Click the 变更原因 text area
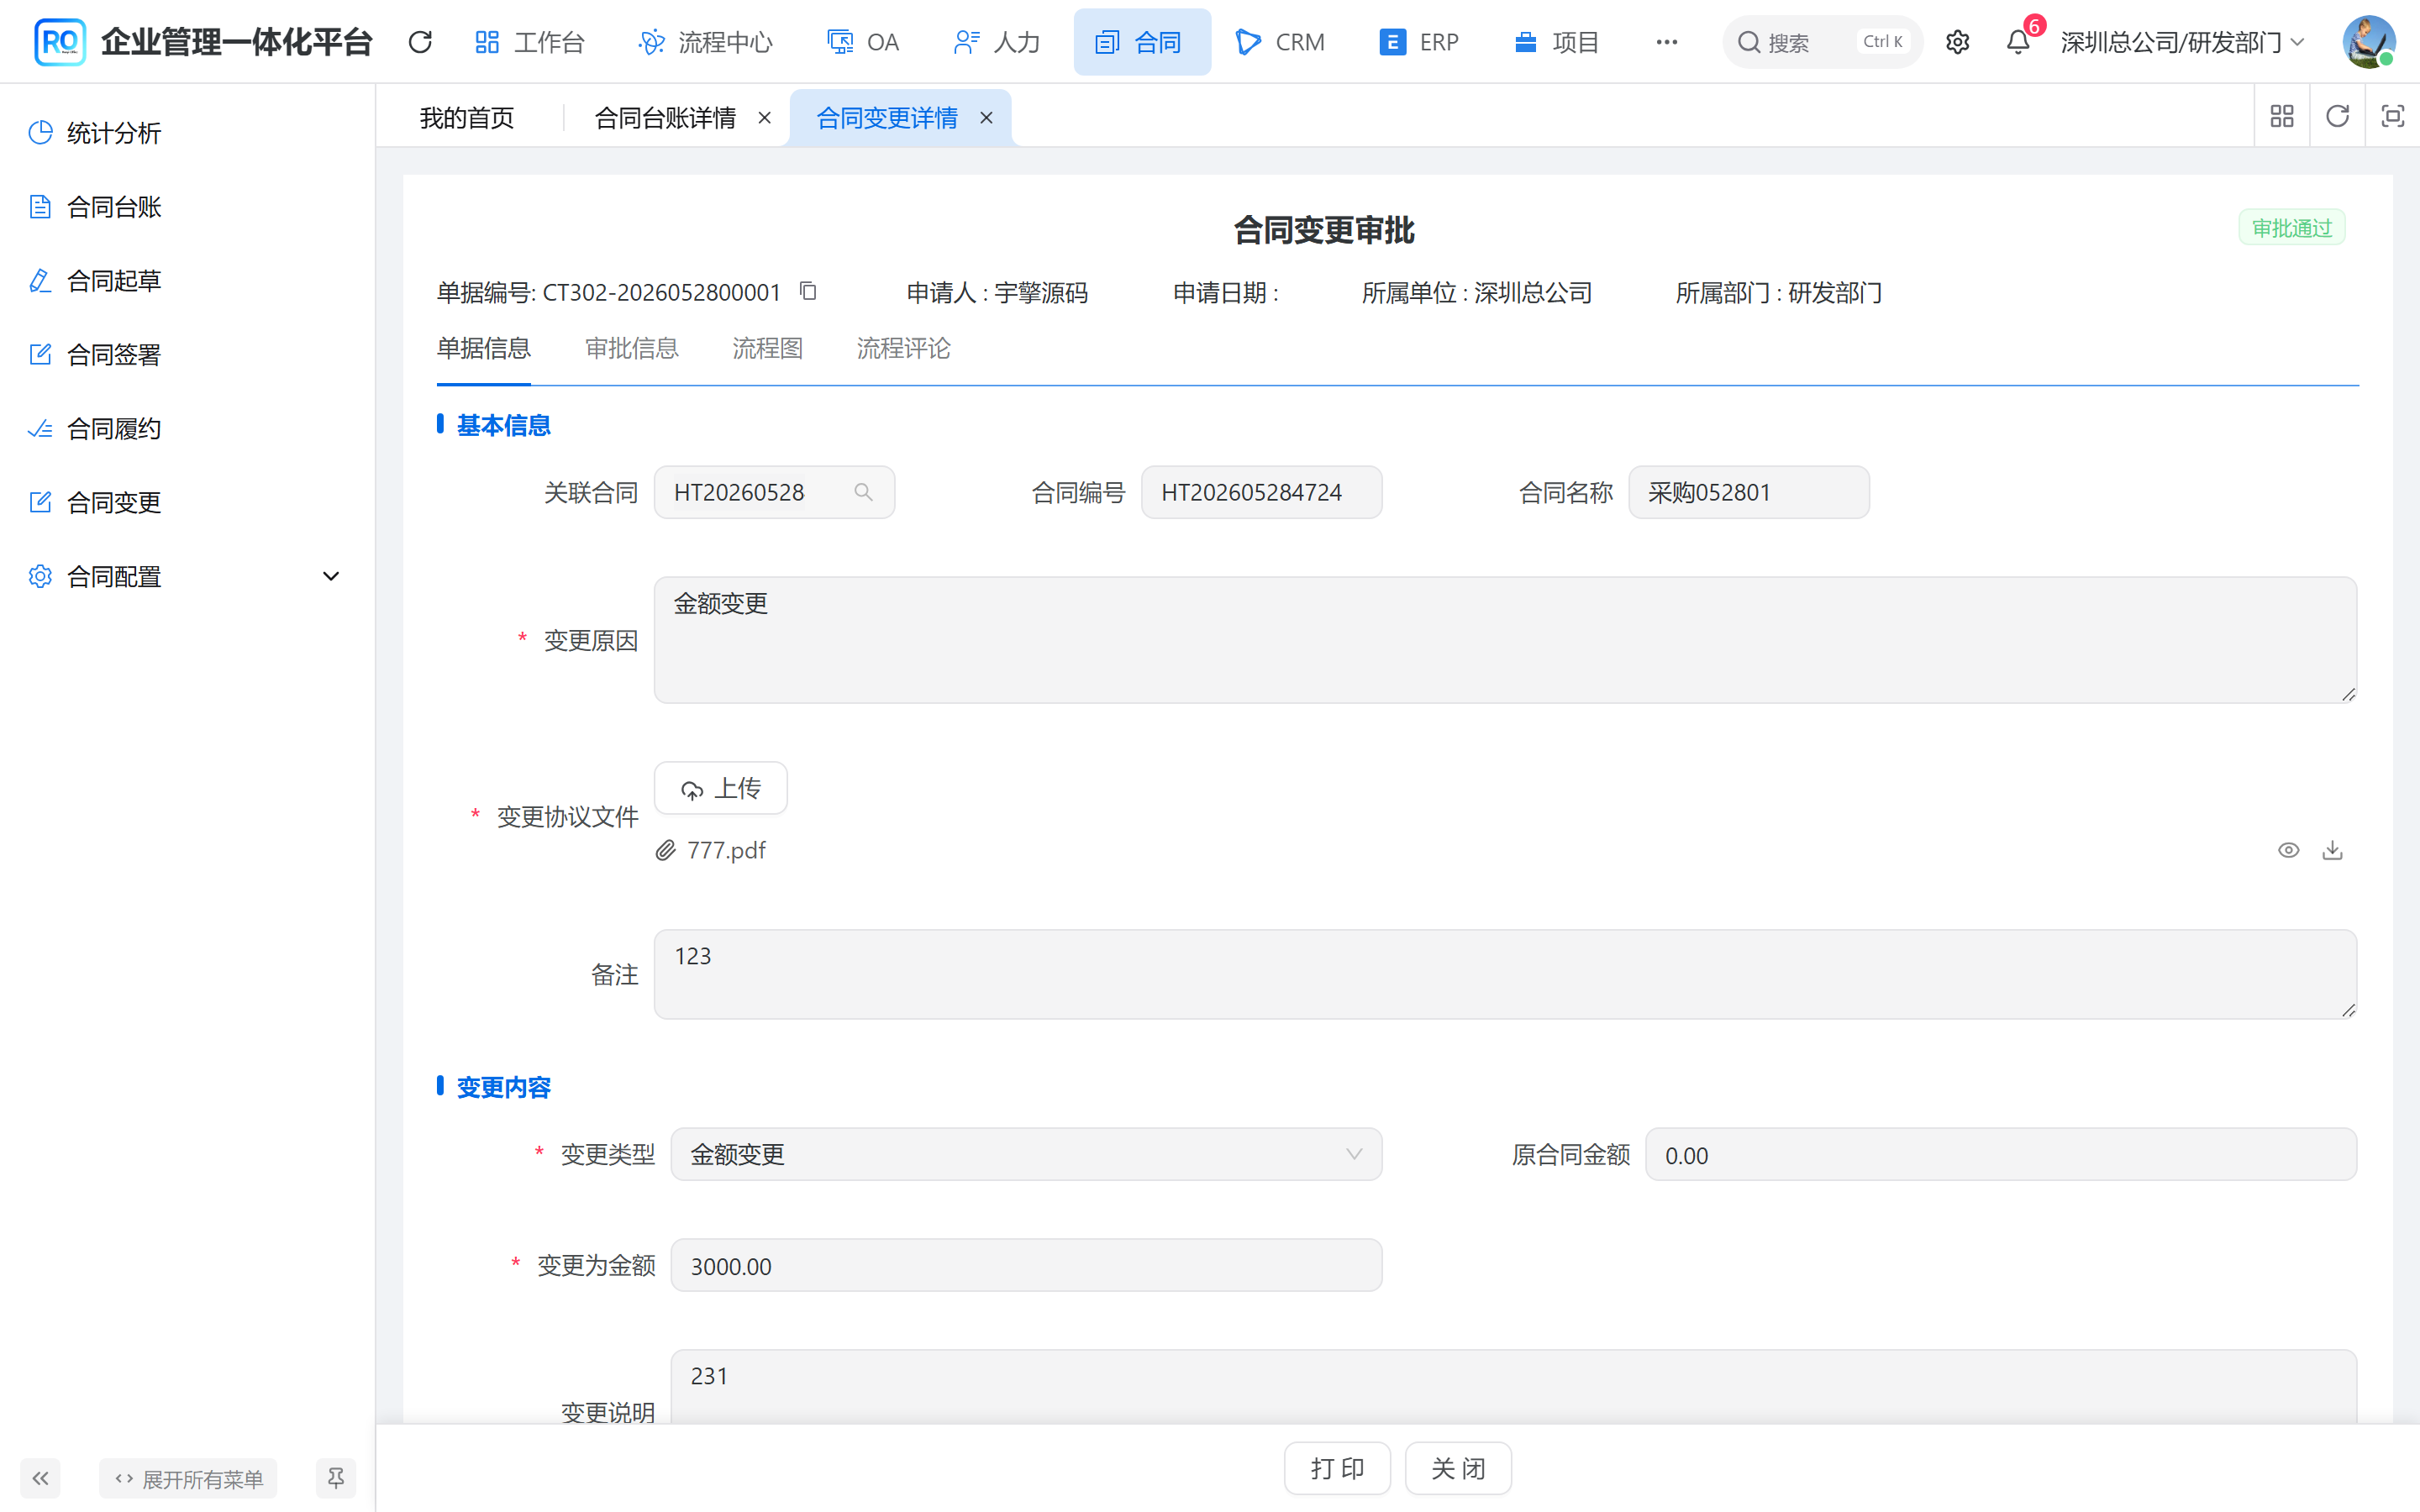2420x1512 pixels. click(1505, 640)
